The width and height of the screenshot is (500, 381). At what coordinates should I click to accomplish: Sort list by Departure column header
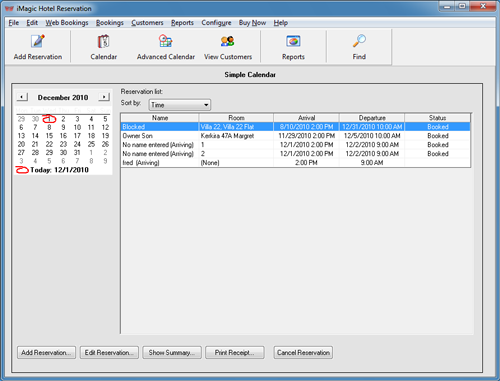(372, 118)
